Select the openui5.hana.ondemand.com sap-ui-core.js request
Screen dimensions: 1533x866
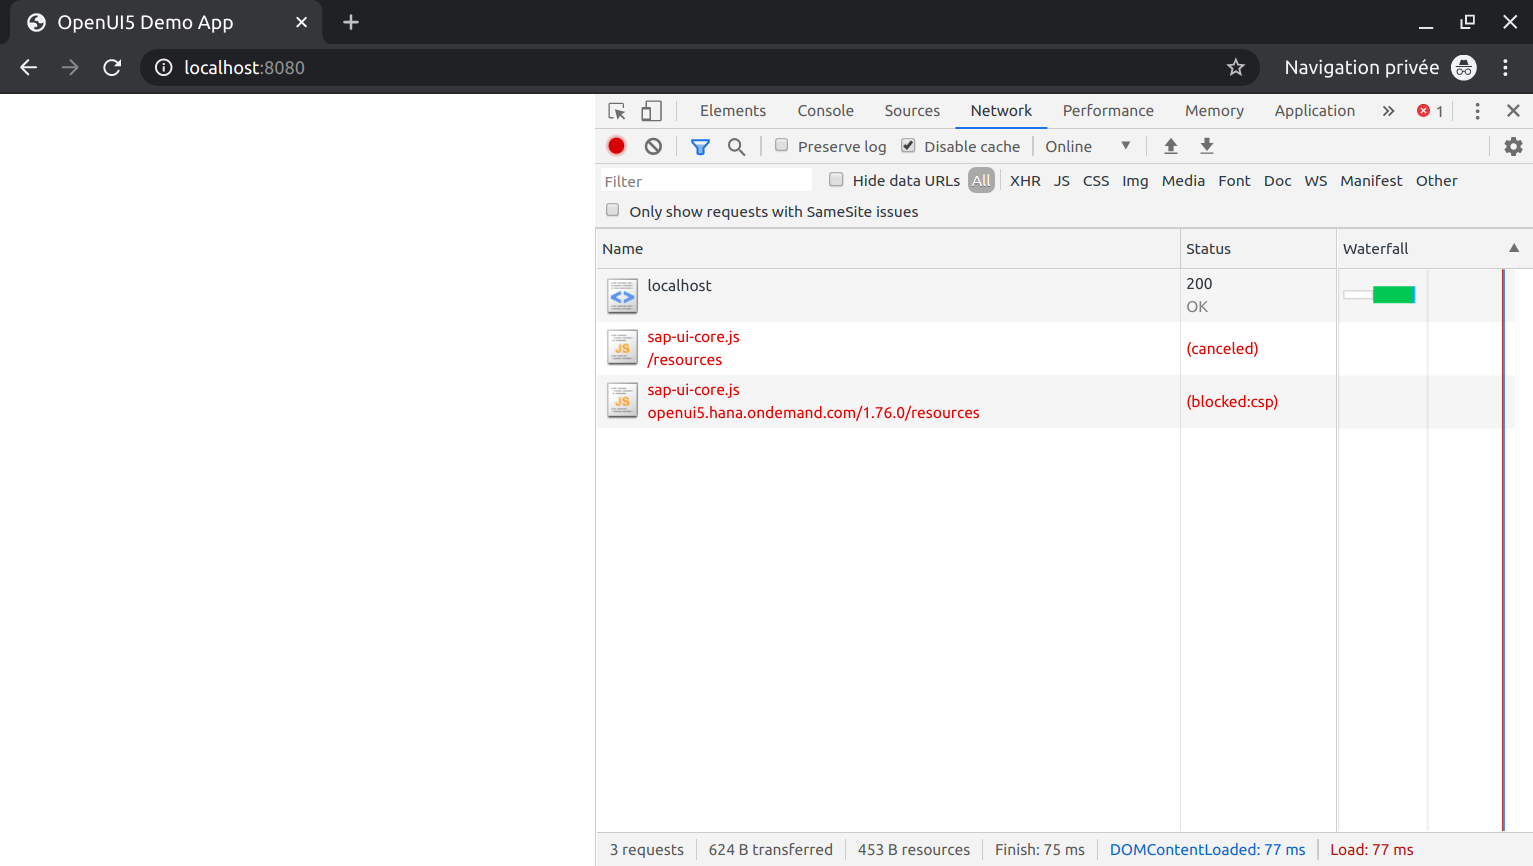tap(1056, 401)
